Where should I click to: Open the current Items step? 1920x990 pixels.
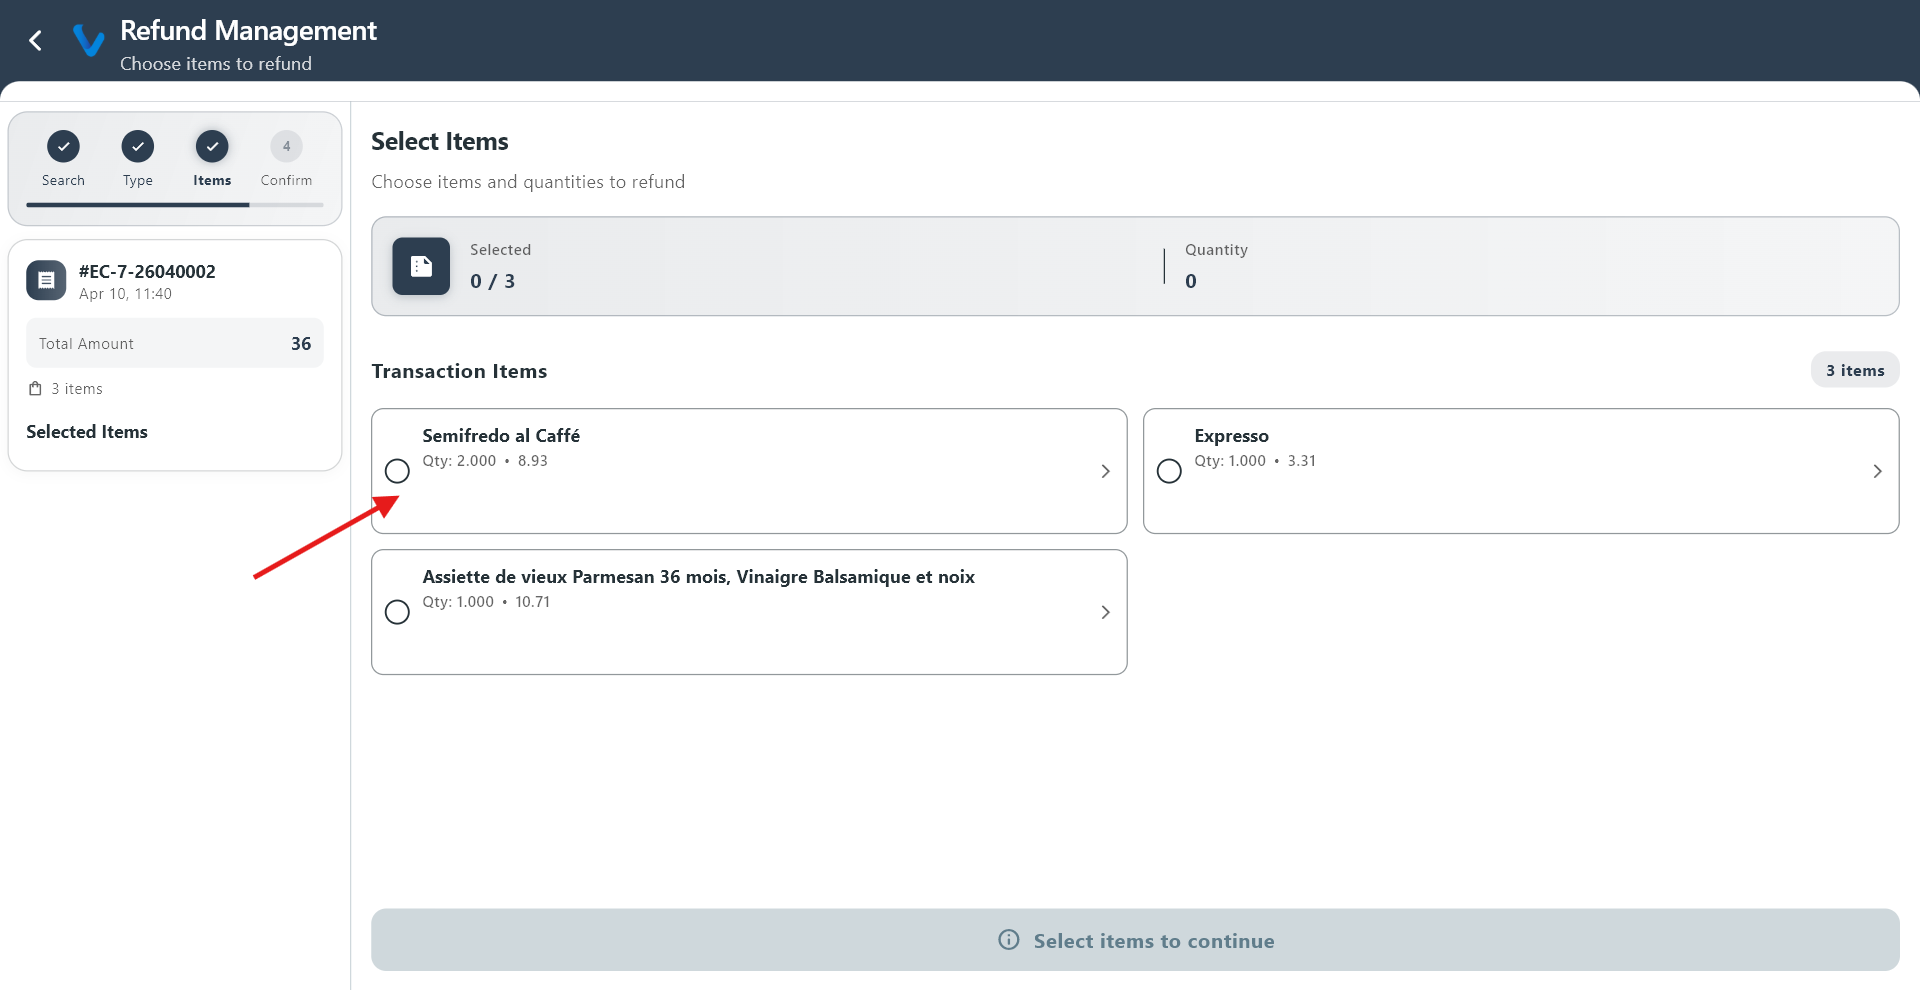point(212,147)
